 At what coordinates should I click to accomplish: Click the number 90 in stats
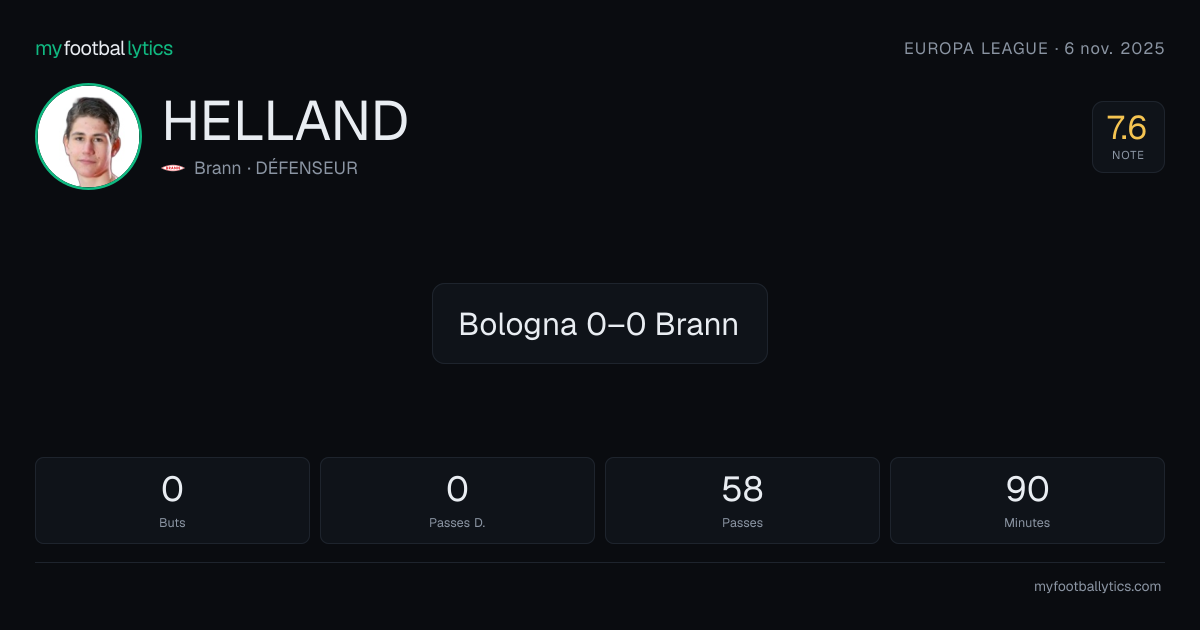[x=1027, y=489]
